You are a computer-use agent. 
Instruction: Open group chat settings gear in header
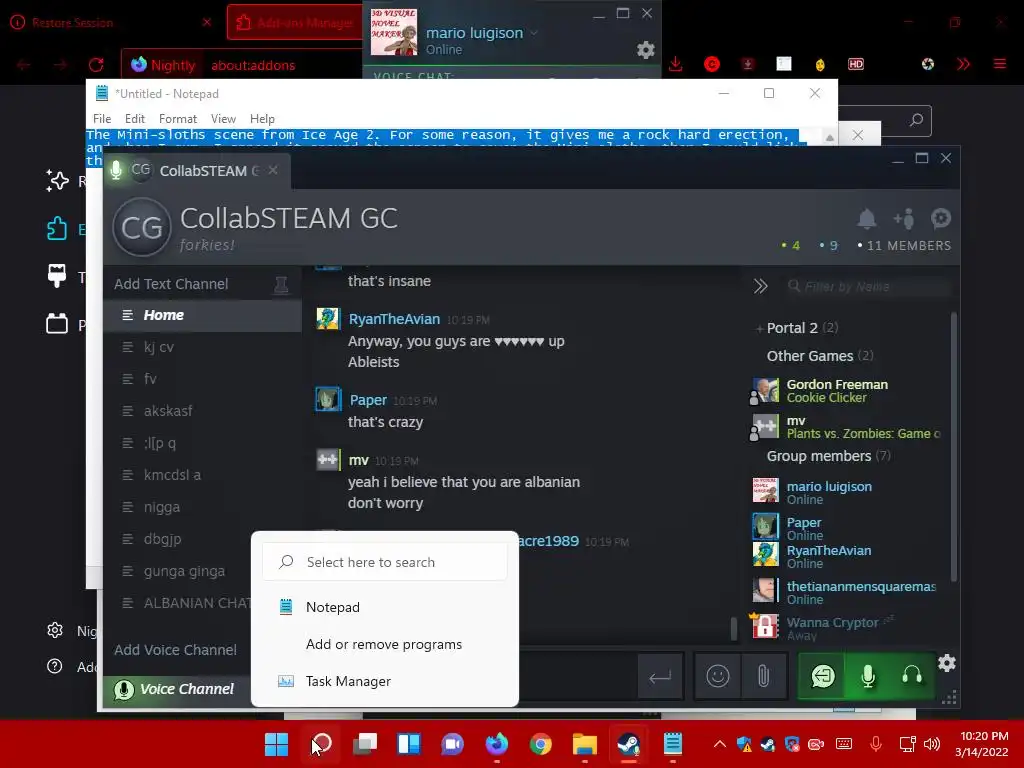pos(940,218)
